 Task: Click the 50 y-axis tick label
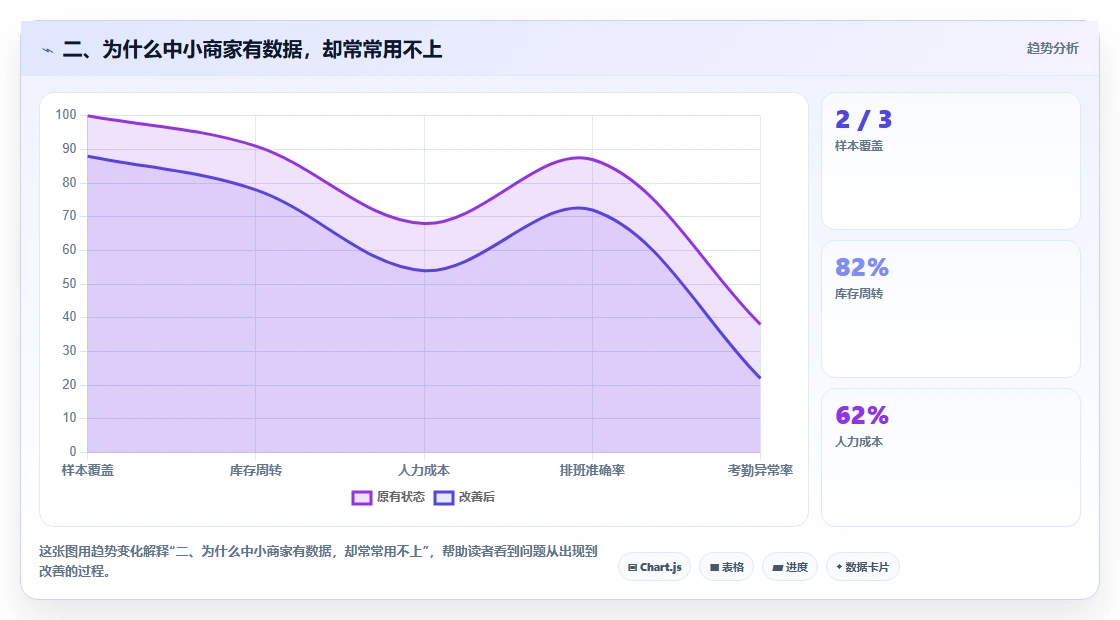[x=69, y=284]
